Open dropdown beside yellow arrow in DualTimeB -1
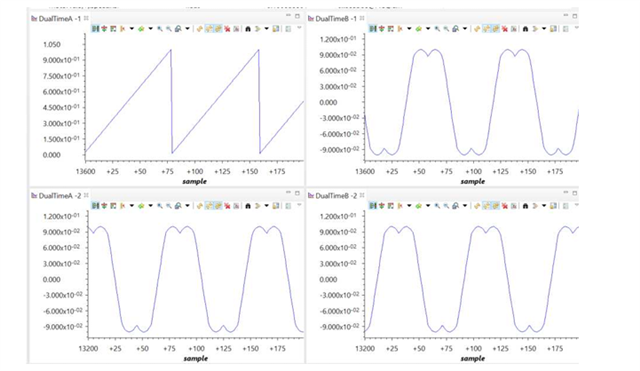This screenshot has width=640, height=371. [544, 29]
